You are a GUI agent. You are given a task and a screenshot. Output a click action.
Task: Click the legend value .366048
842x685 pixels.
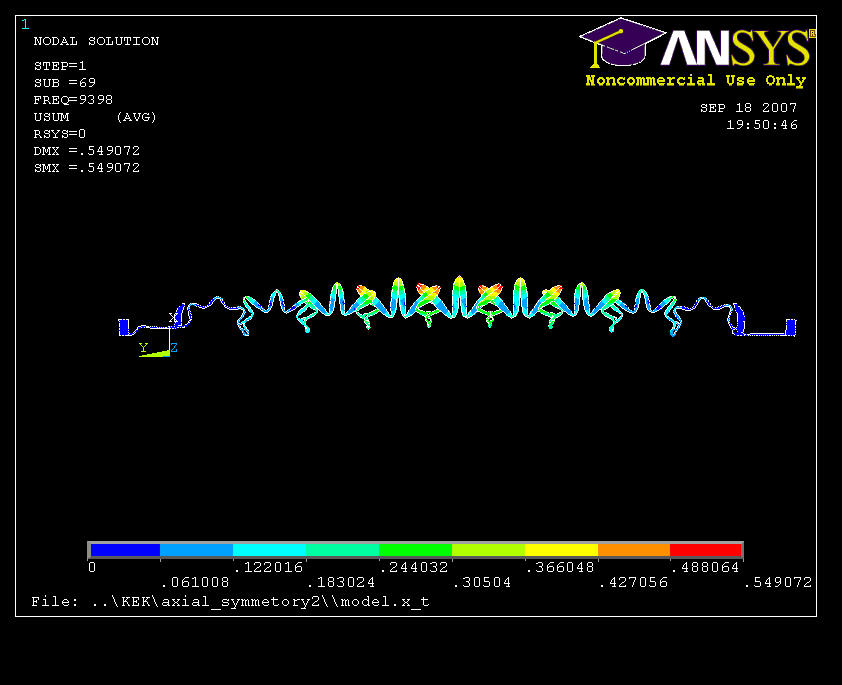click(560, 567)
